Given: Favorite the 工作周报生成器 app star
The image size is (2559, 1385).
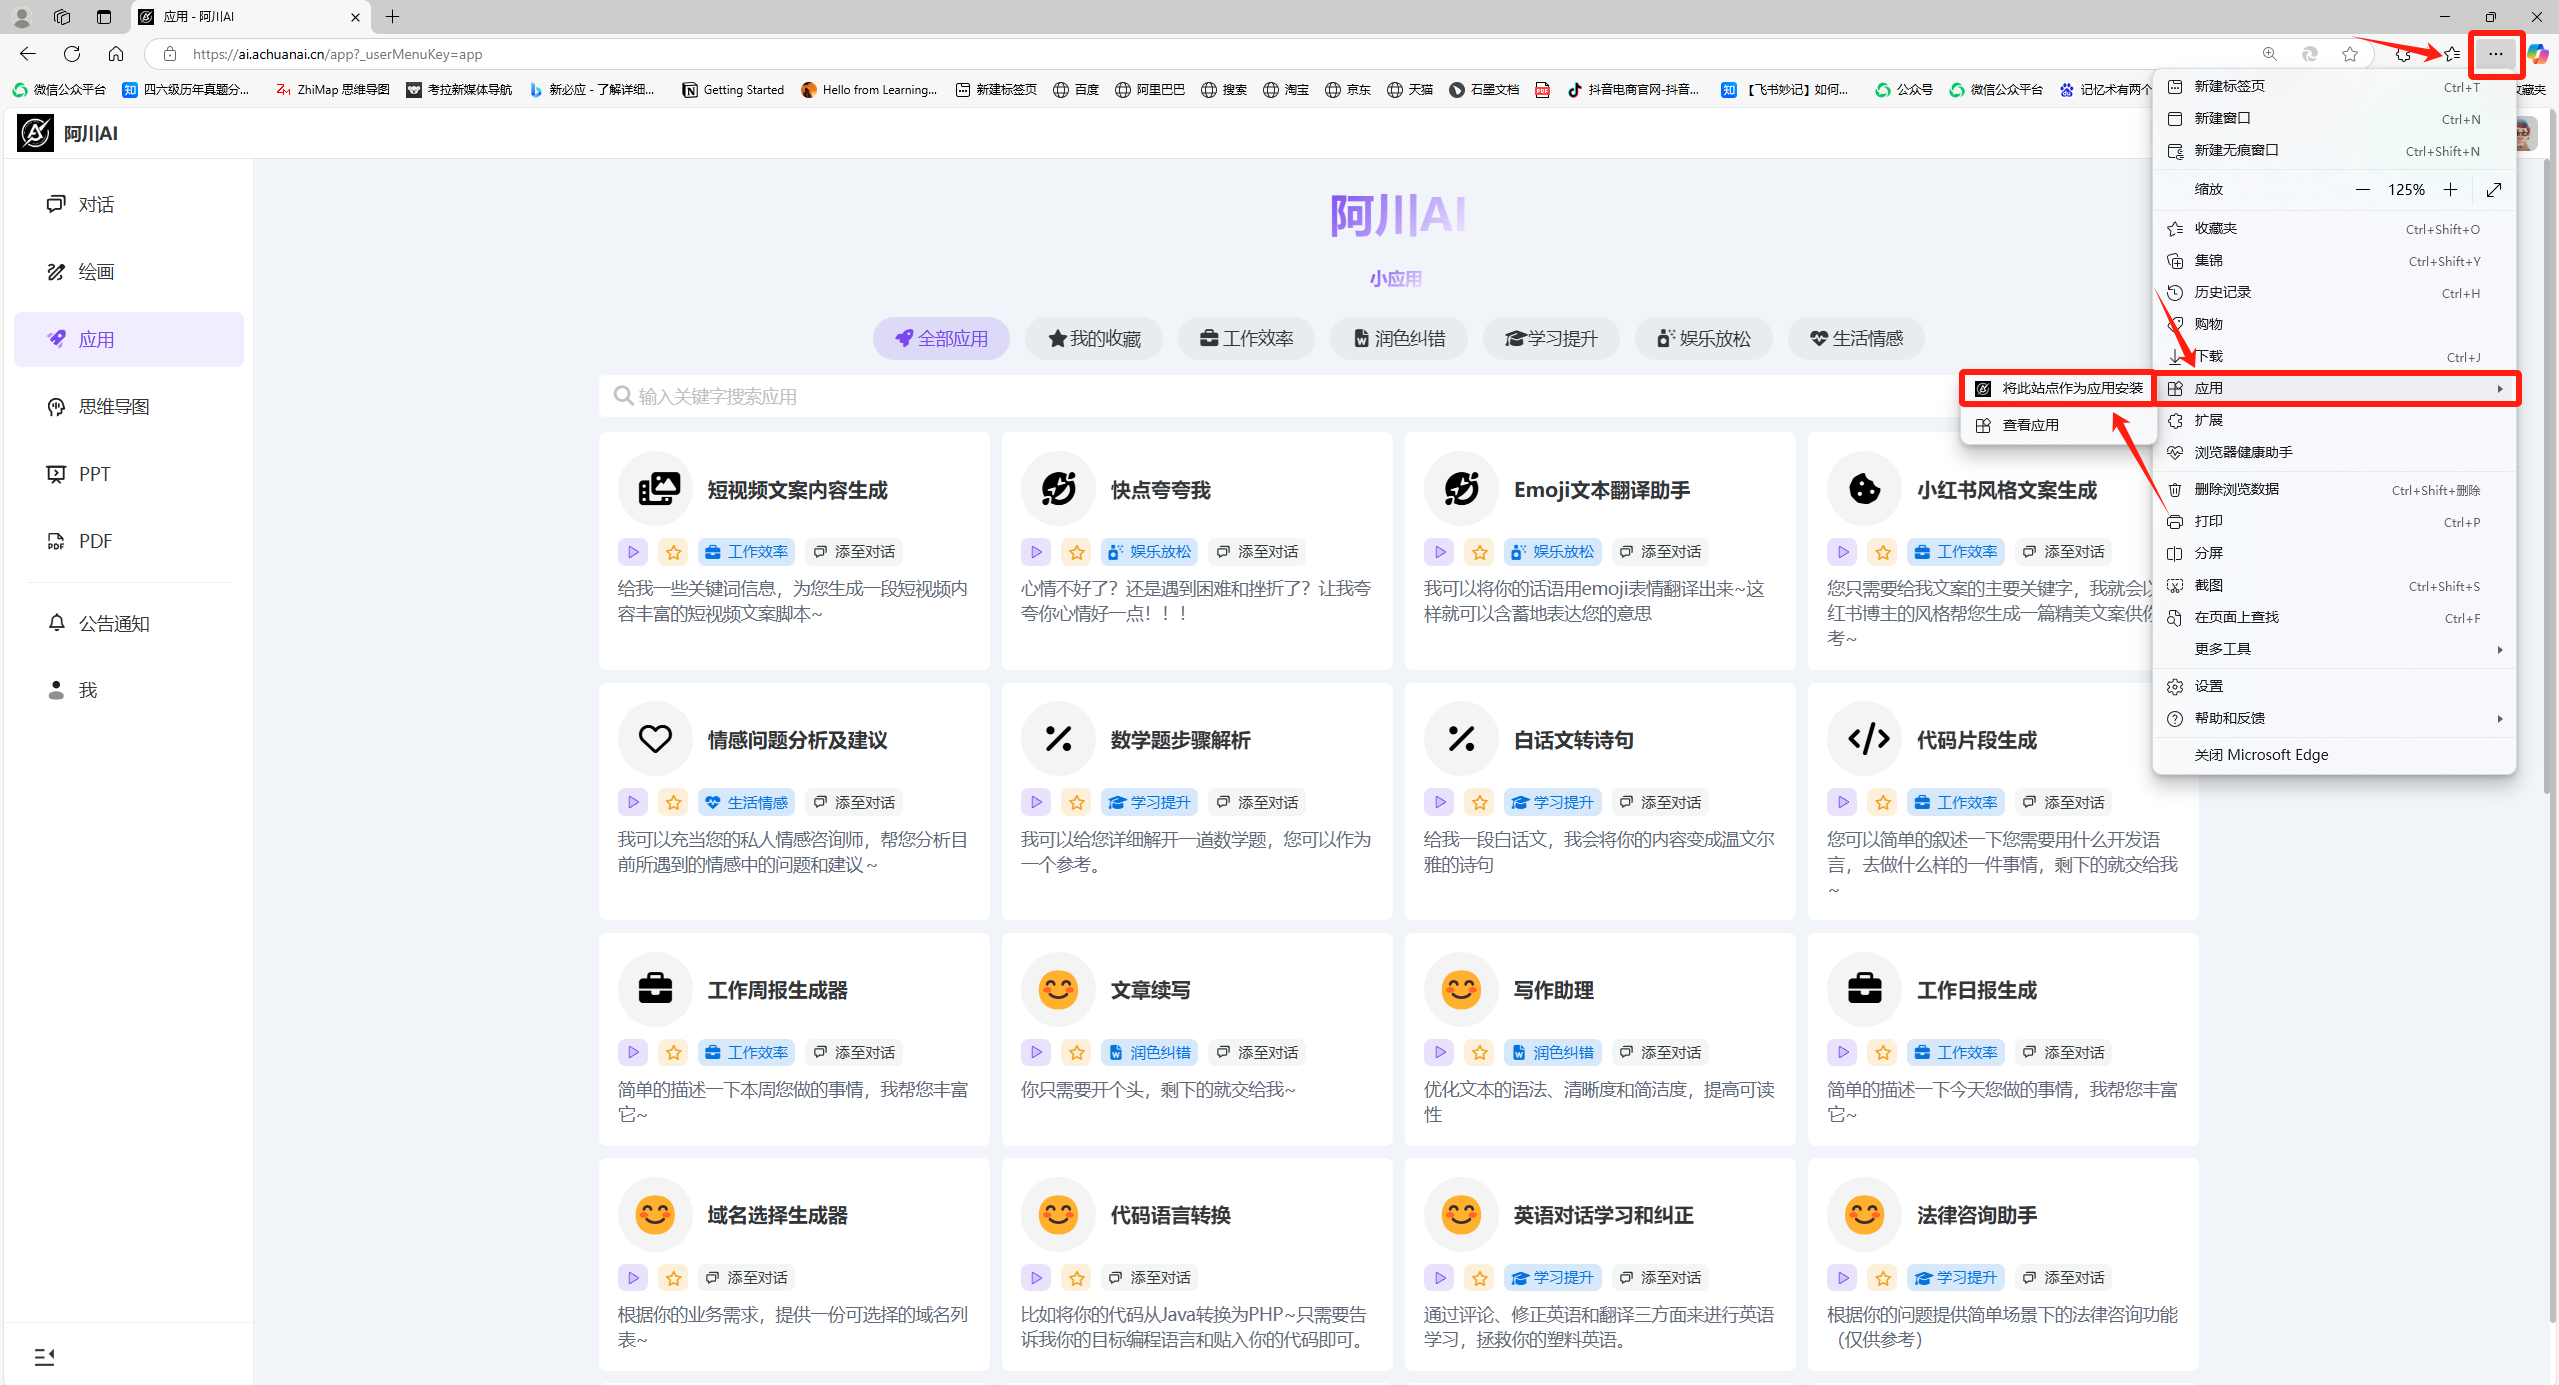Looking at the screenshot, I should tap(674, 1052).
